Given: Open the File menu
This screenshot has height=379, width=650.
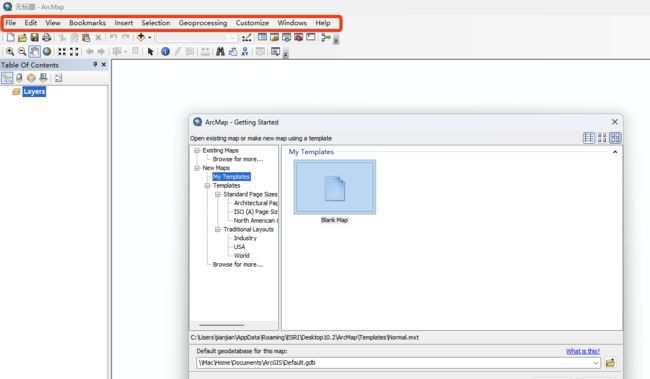Looking at the screenshot, I should click(x=11, y=23).
